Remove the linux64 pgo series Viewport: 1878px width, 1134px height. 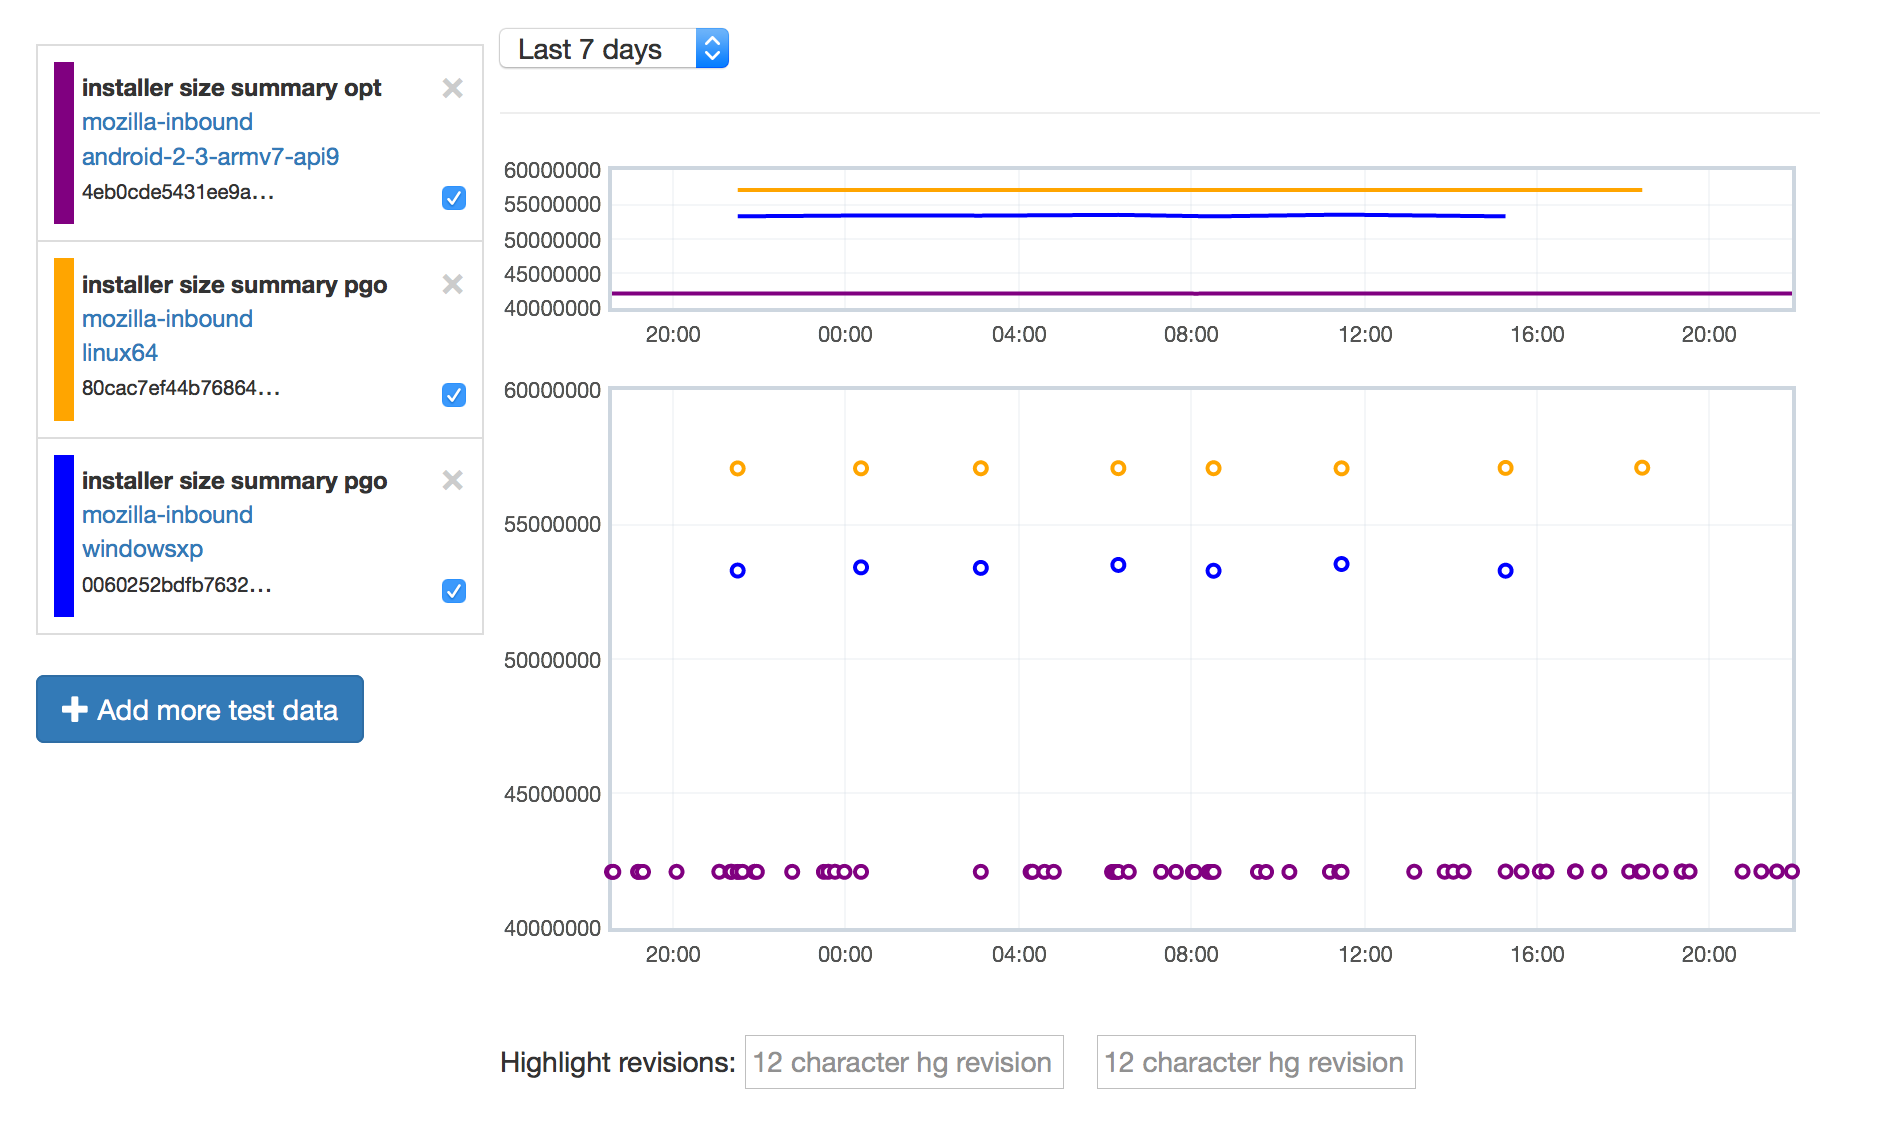pos(452,284)
